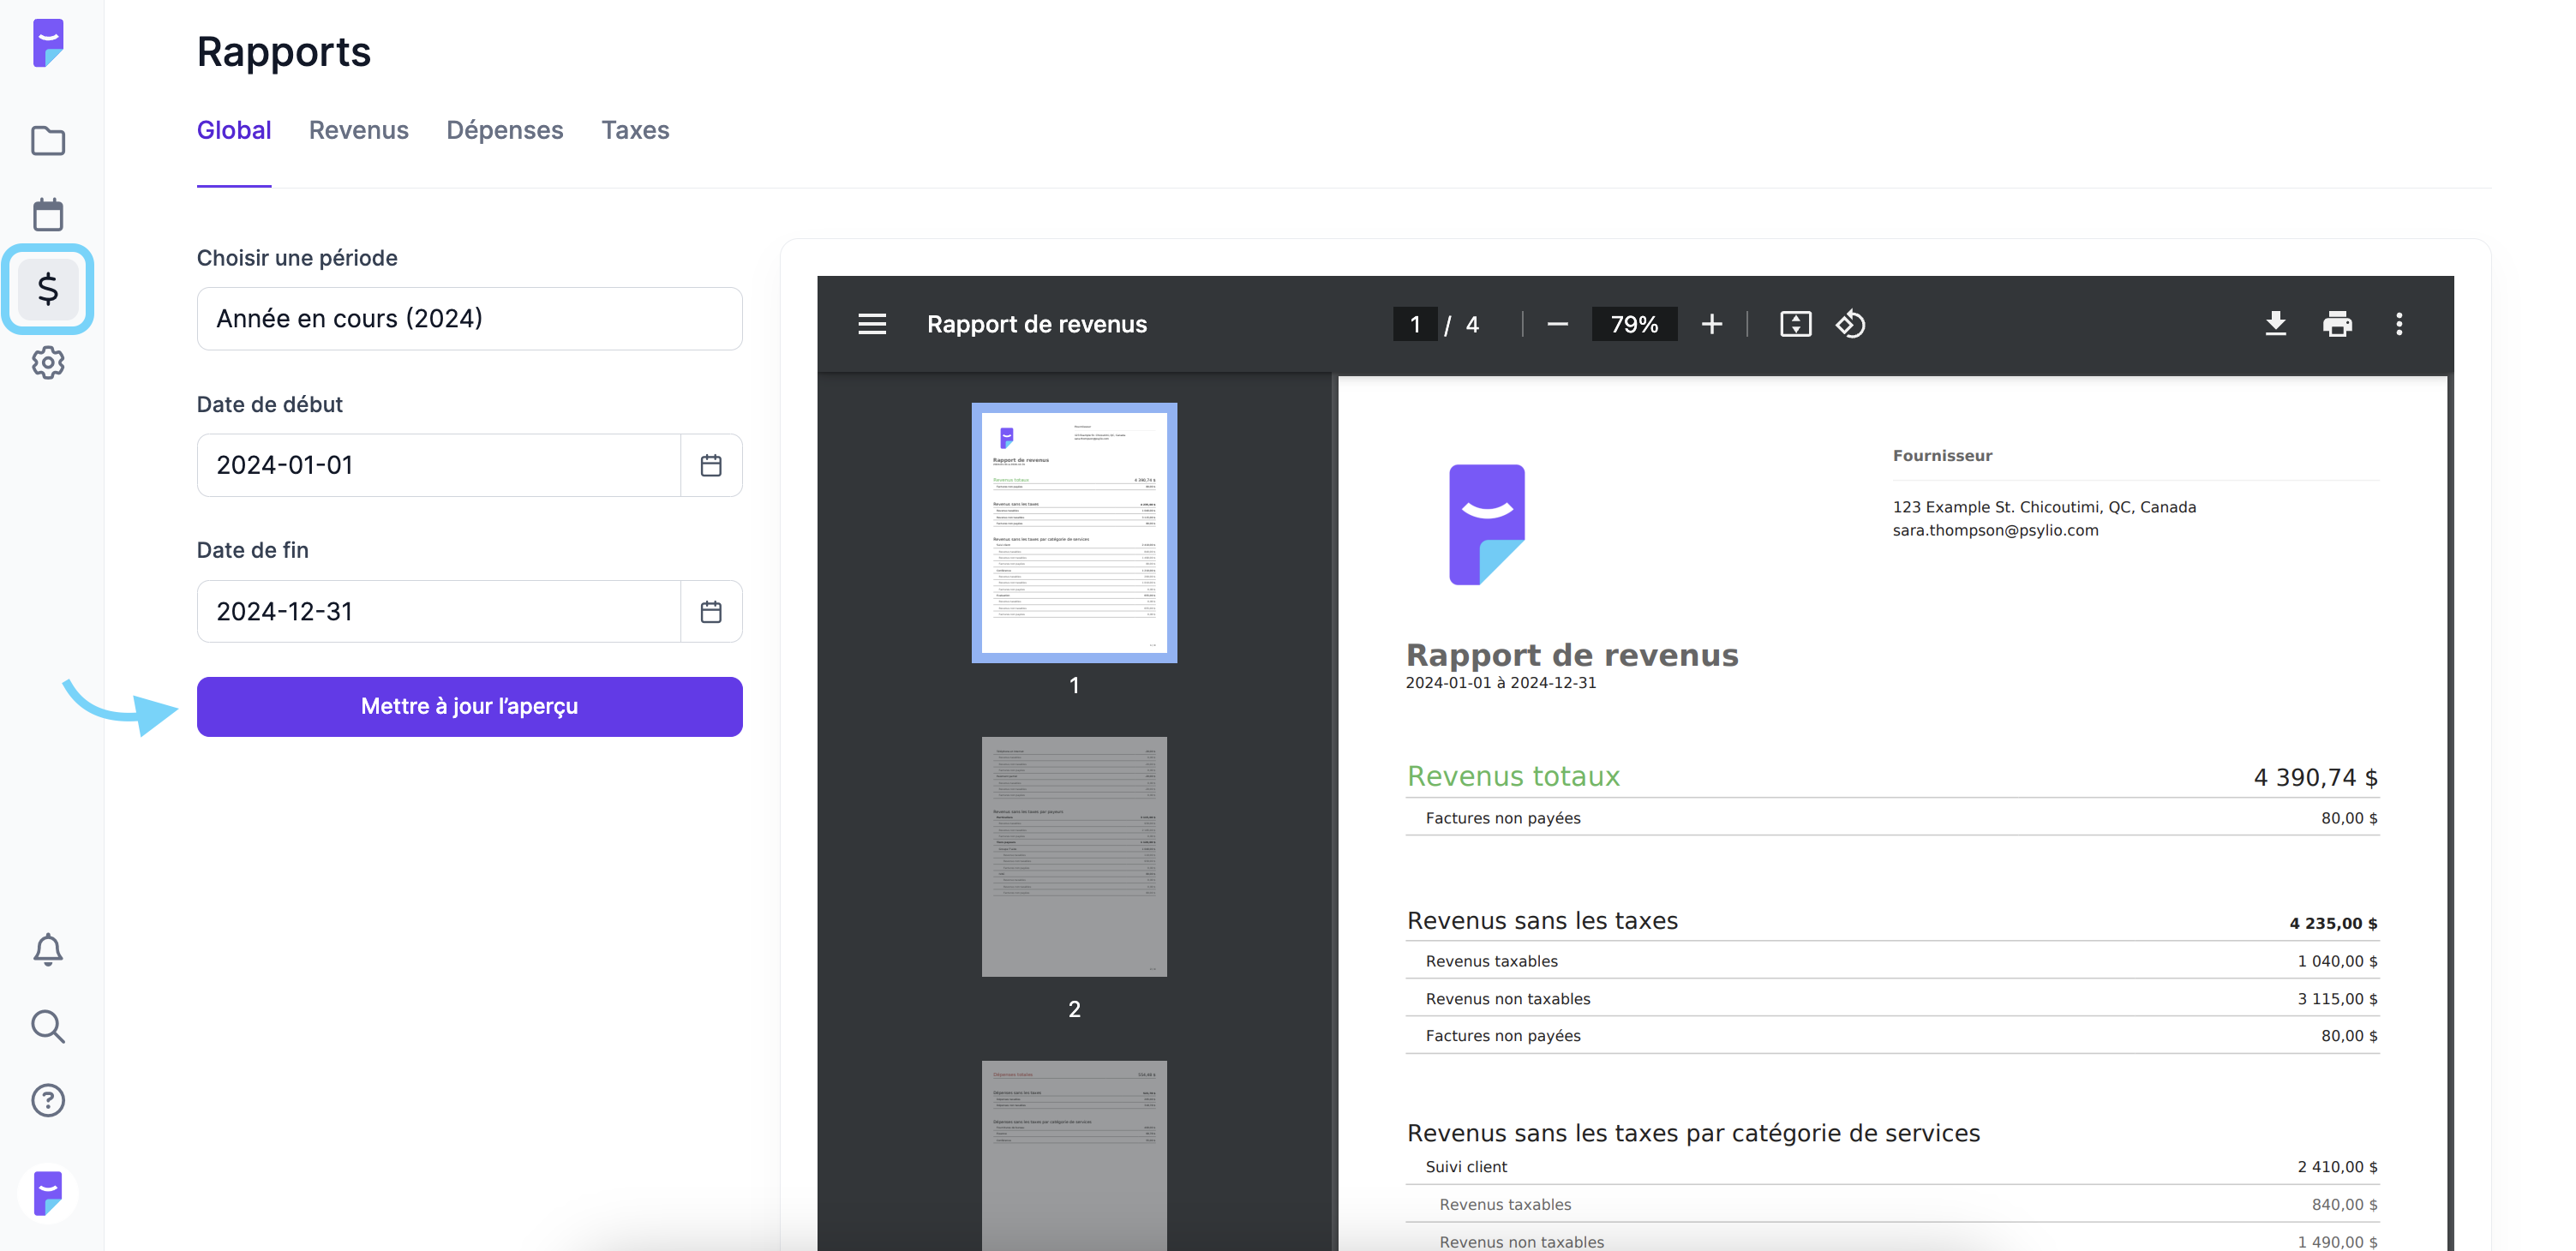The width and height of the screenshot is (2576, 1251).
Task: Select page 3 thumbnail
Action: point(1074,1155)
